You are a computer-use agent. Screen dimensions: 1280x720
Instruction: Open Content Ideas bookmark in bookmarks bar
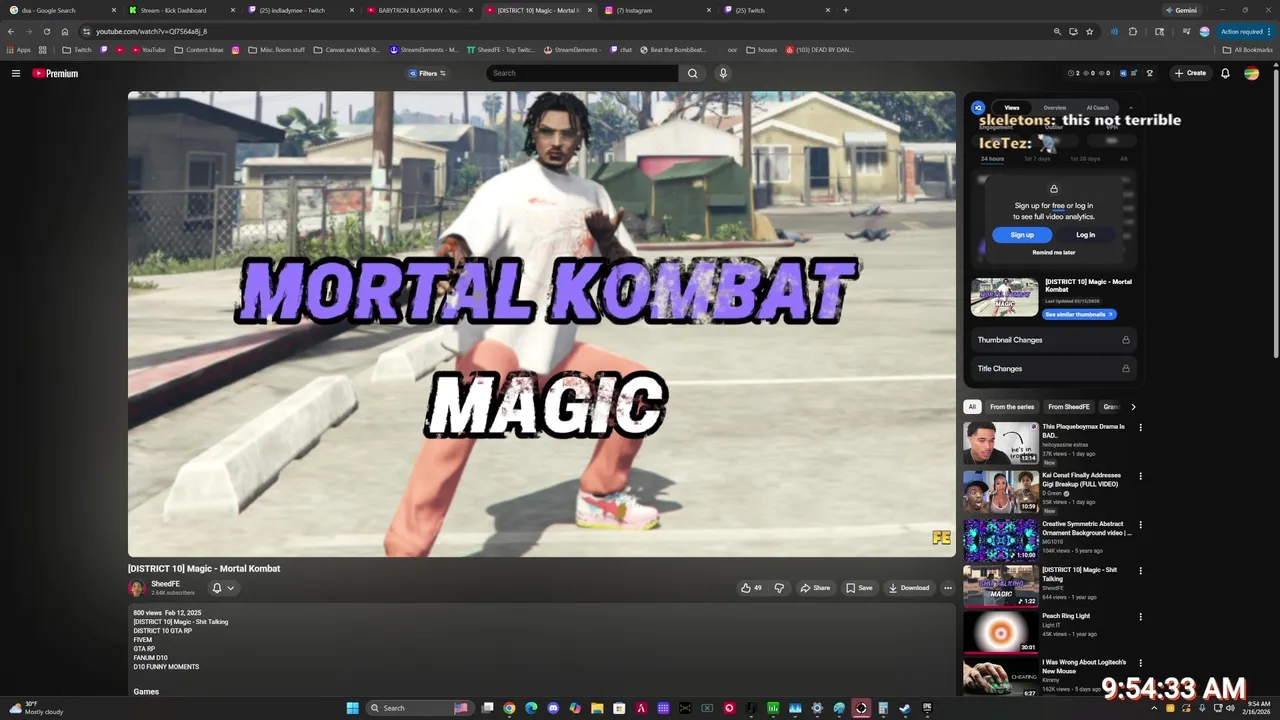coord(198,49)
